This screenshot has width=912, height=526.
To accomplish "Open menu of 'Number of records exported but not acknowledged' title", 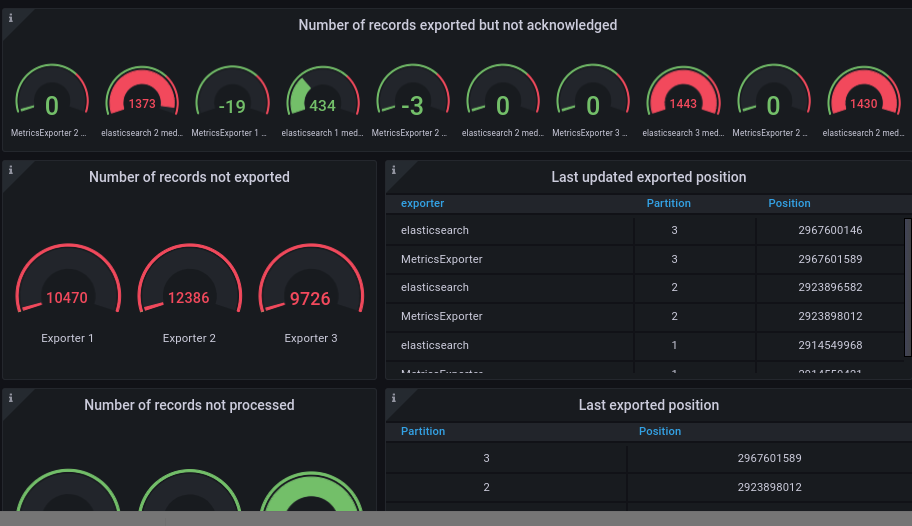I will tap(457, 25).
